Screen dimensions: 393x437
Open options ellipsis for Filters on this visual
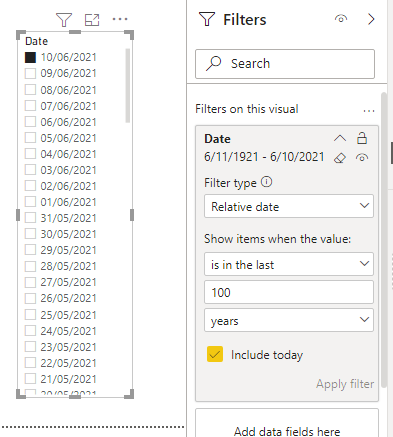coord(369,111)
